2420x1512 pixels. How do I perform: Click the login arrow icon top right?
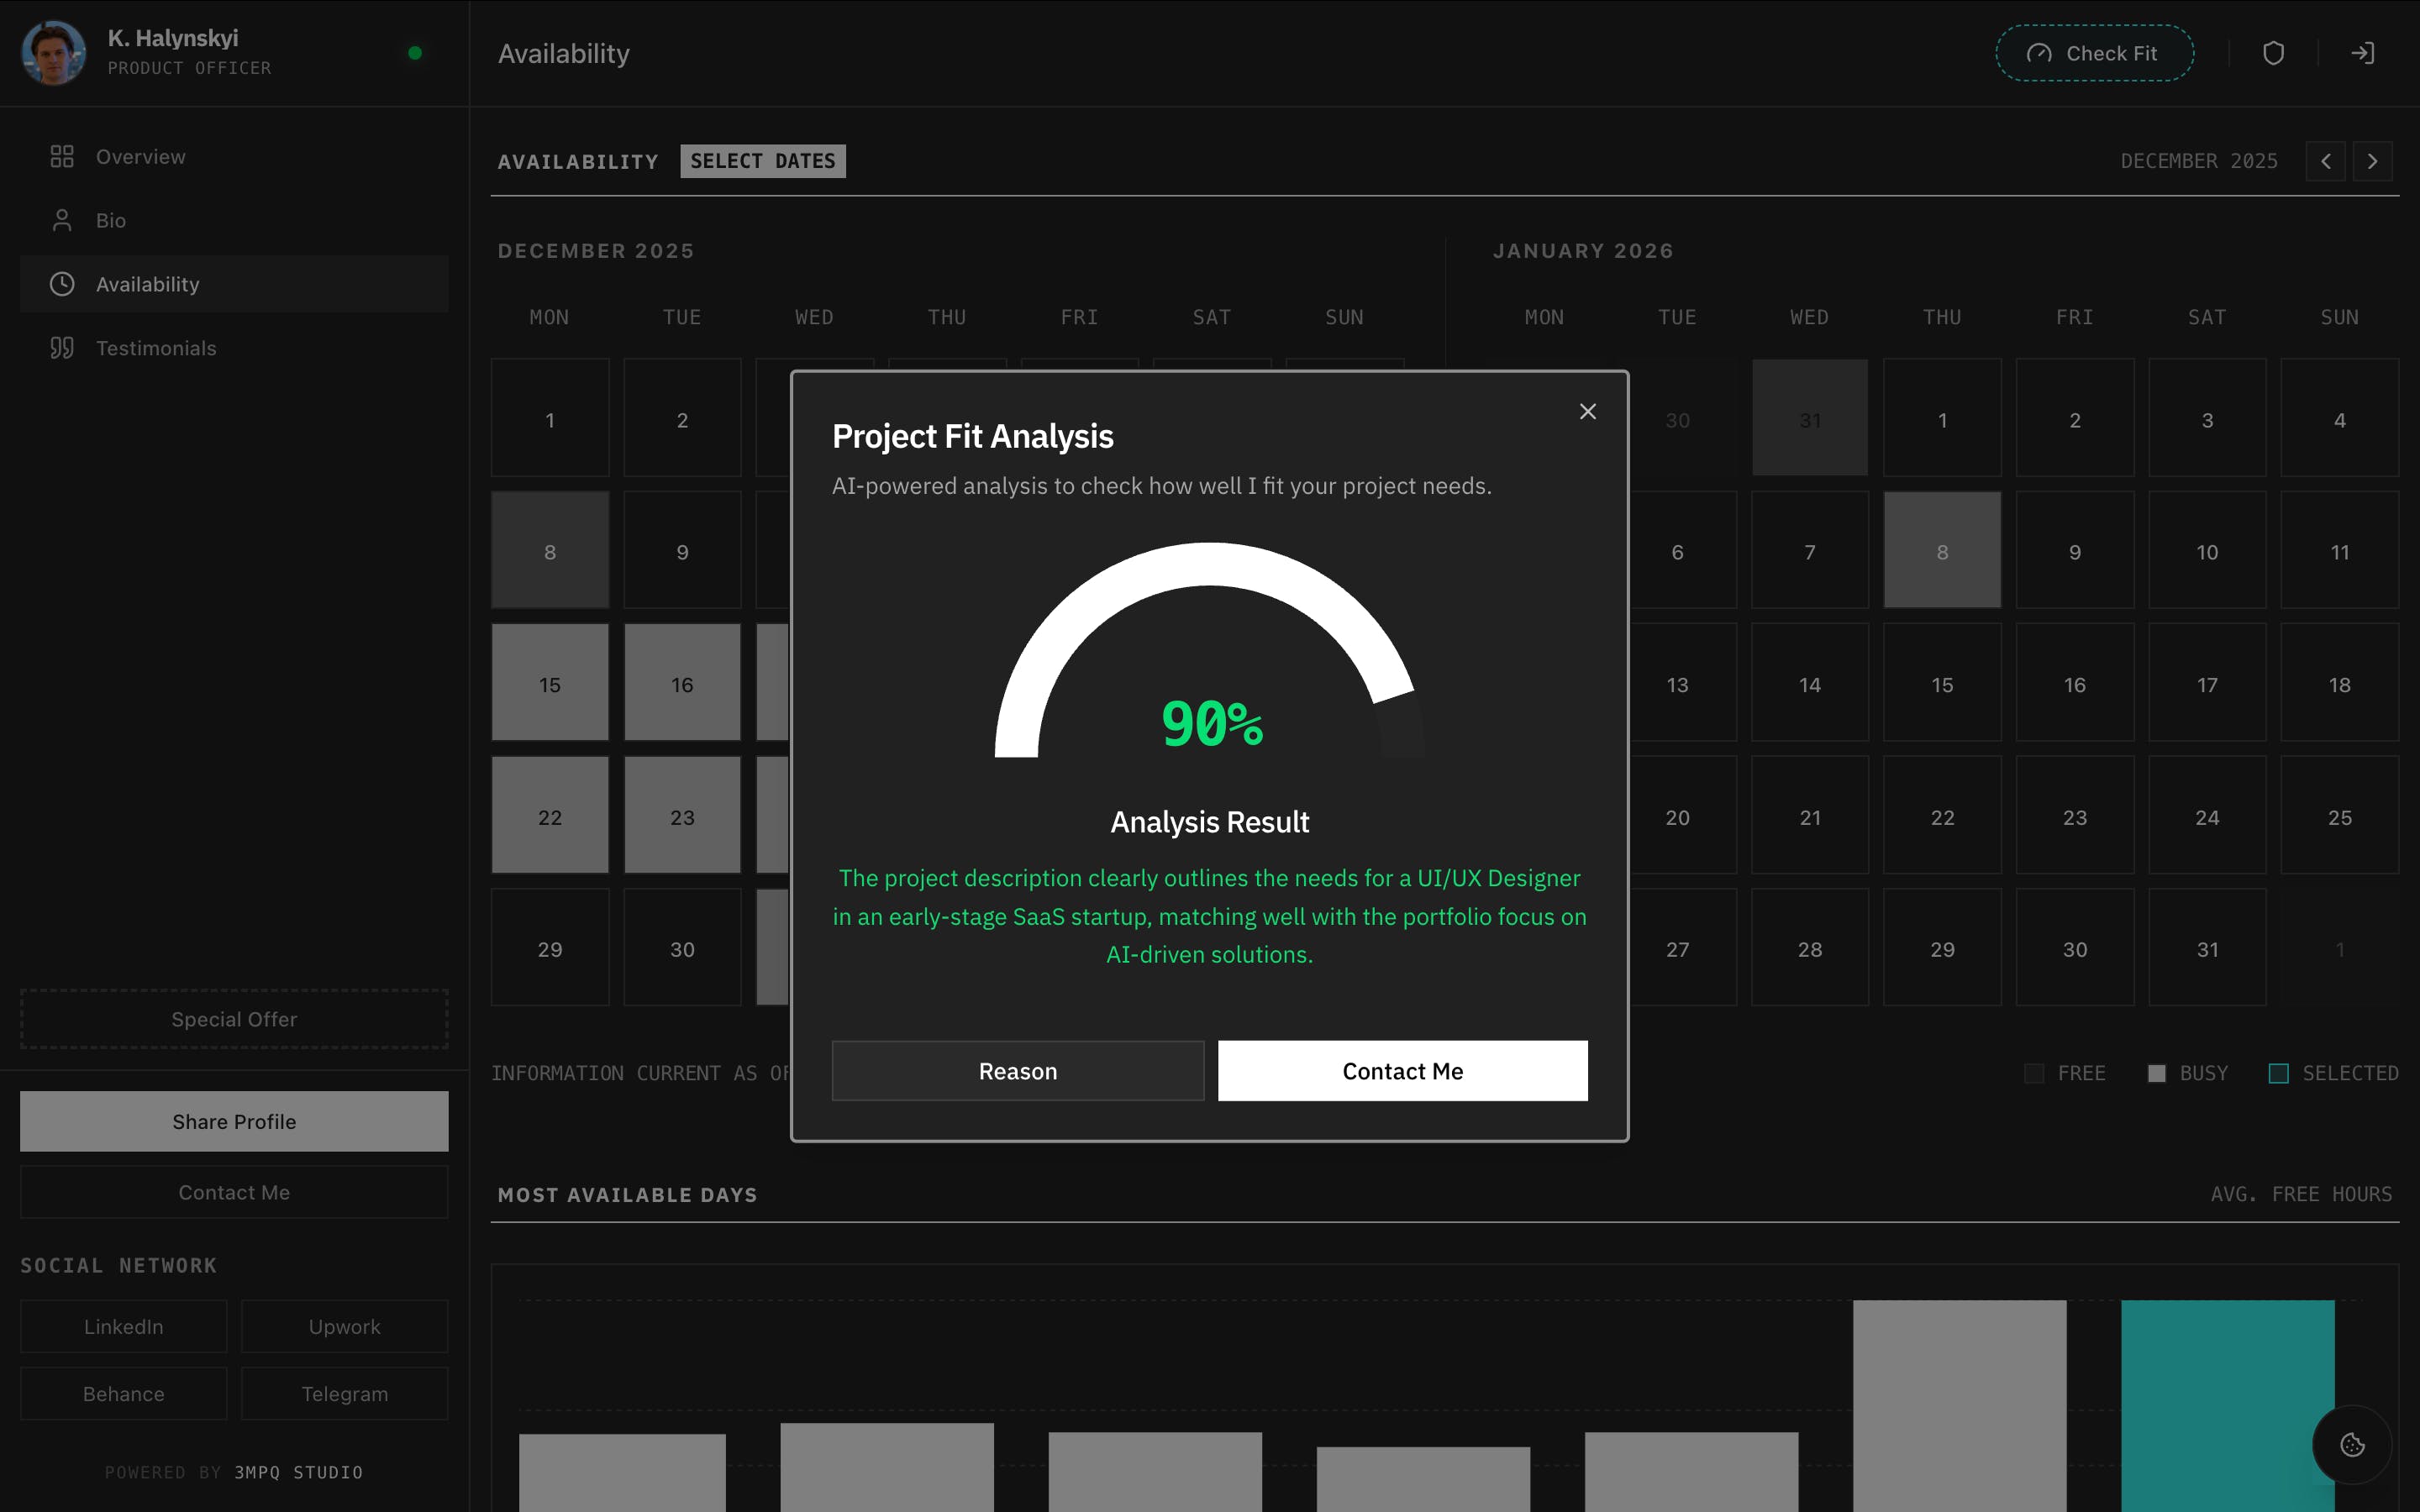[2362, 53]
